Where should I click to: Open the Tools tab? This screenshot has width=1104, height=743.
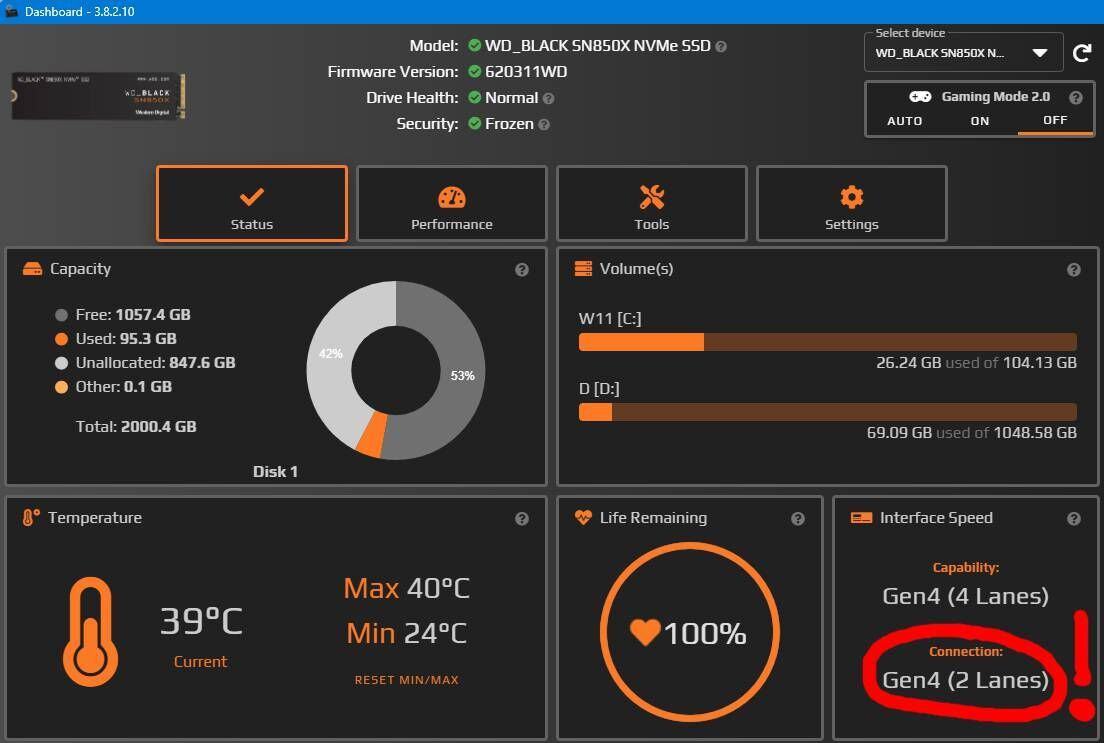point(652,204)
